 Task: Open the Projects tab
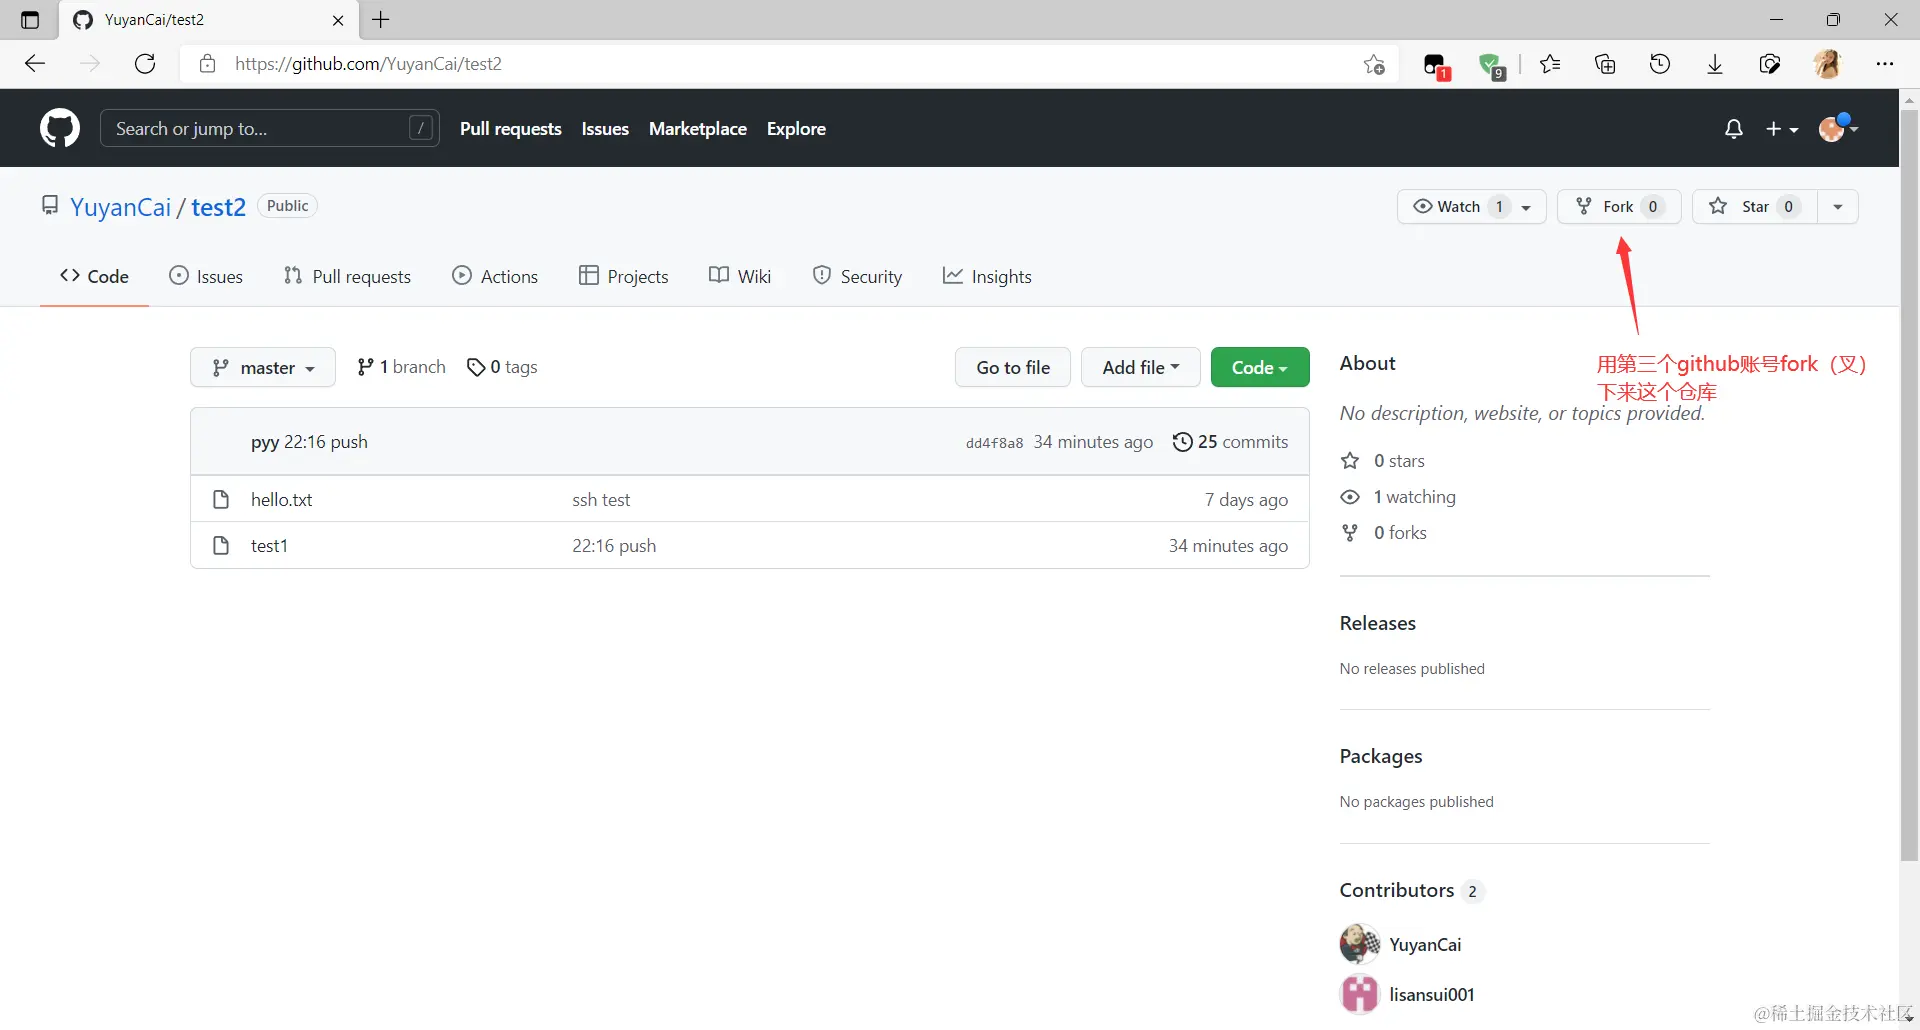(624, 276)
